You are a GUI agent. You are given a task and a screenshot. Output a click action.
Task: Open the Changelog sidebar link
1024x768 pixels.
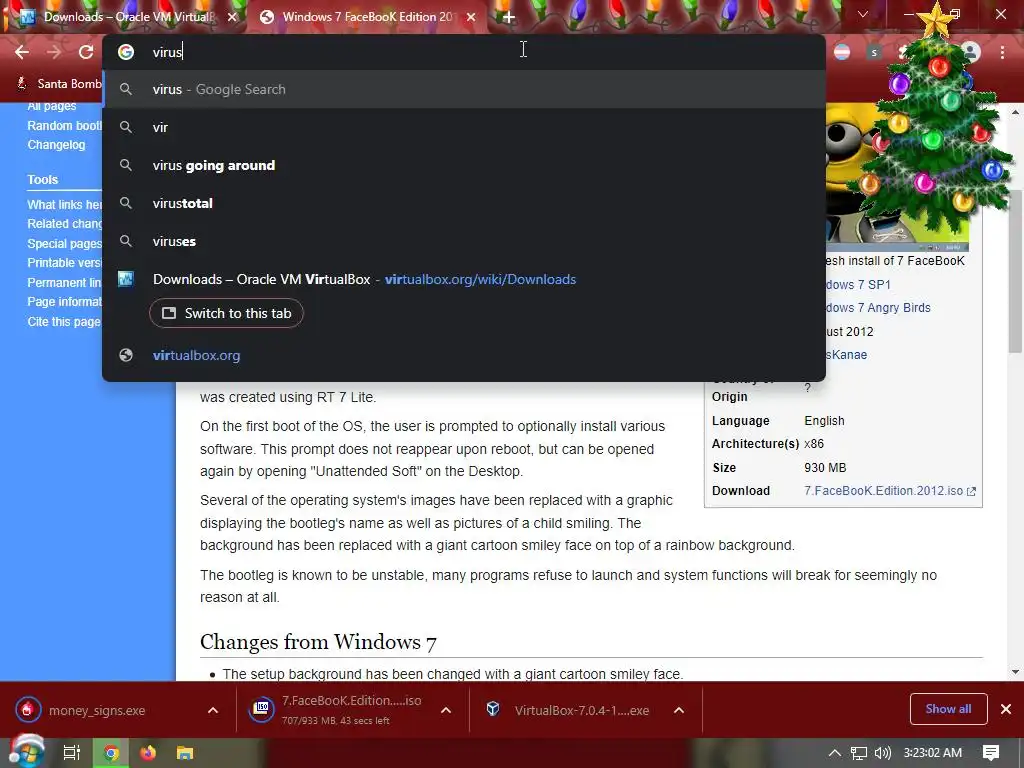pyautogui.click(x=56, y=144)
